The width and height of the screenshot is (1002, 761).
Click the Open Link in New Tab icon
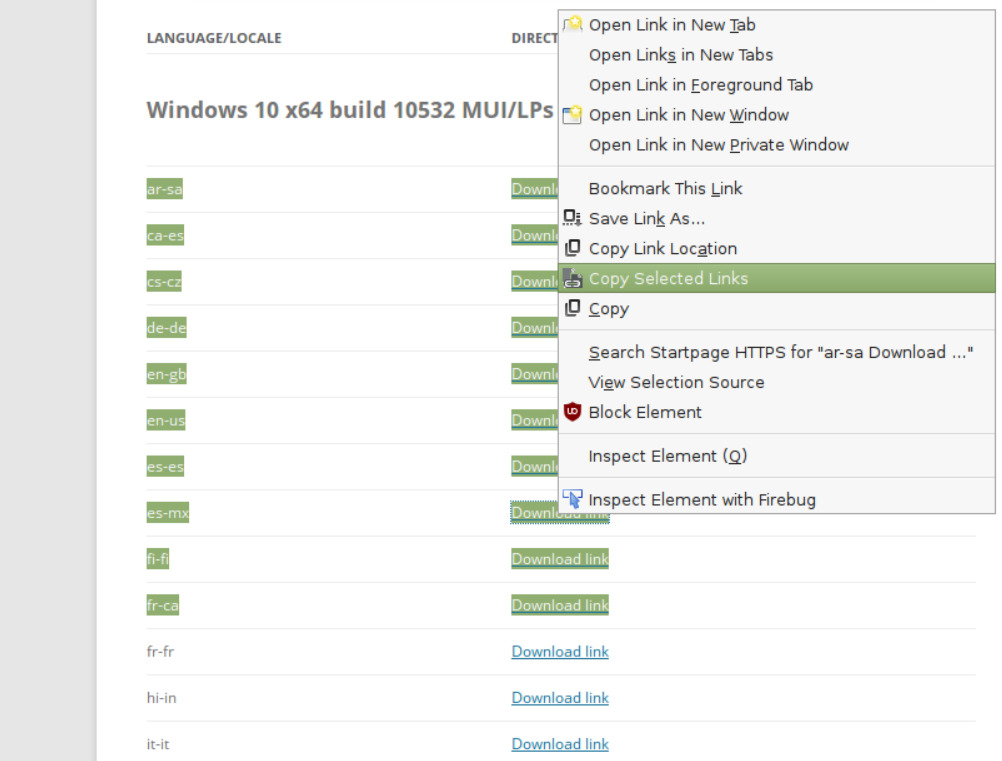pyautogui.click(x=573, y=24)
